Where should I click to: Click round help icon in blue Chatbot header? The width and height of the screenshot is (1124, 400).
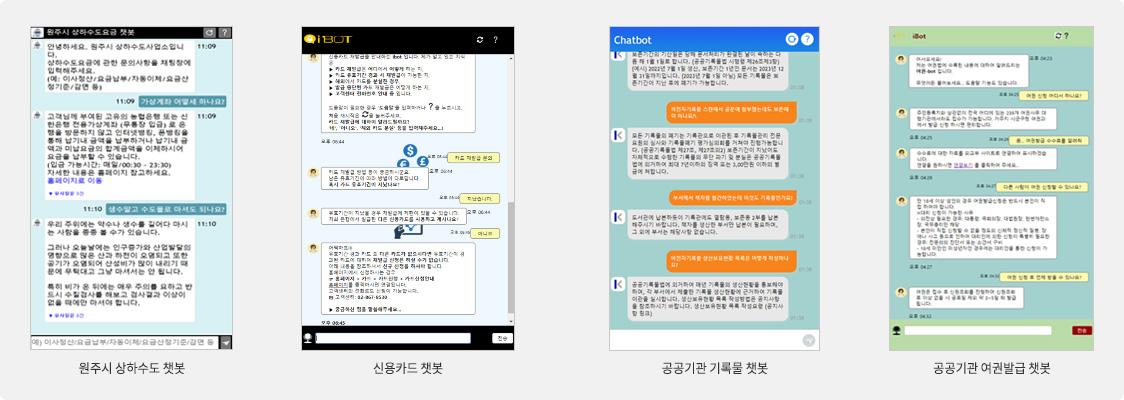point(808,39)
